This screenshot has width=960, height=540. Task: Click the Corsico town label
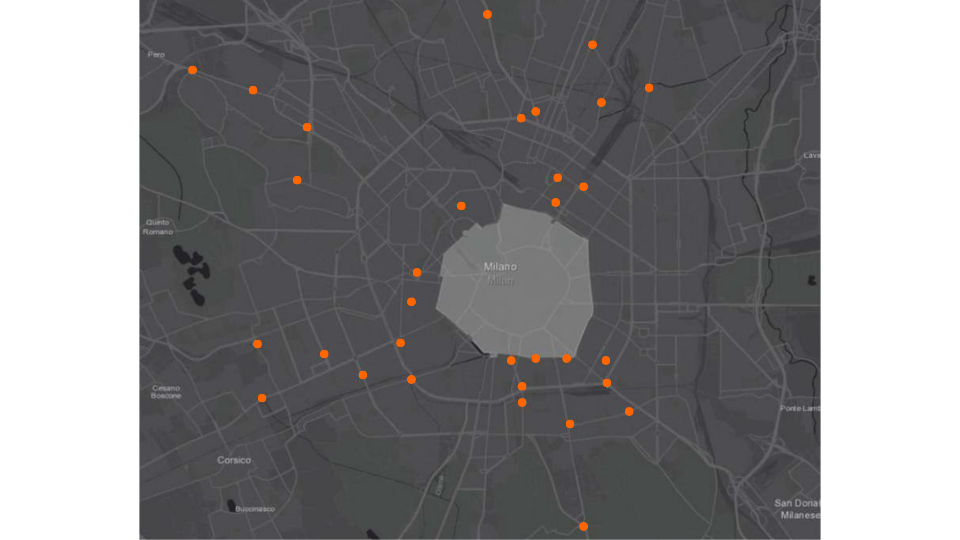[x=234, y=460]
